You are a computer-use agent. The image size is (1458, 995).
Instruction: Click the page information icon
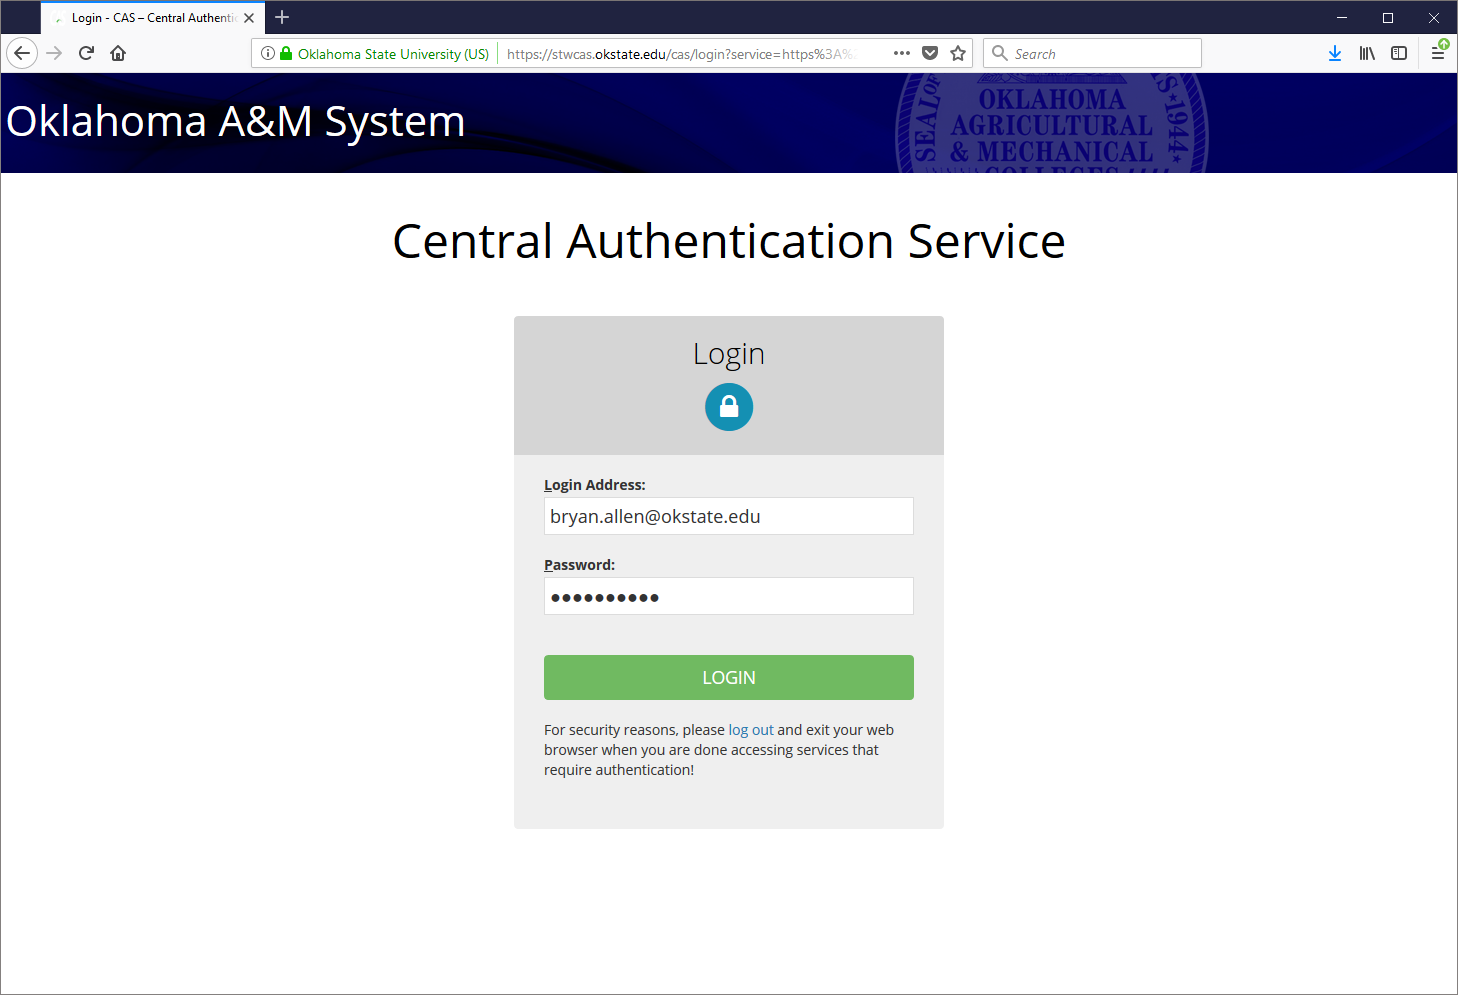pyautogui.click(x=267, y=53)
